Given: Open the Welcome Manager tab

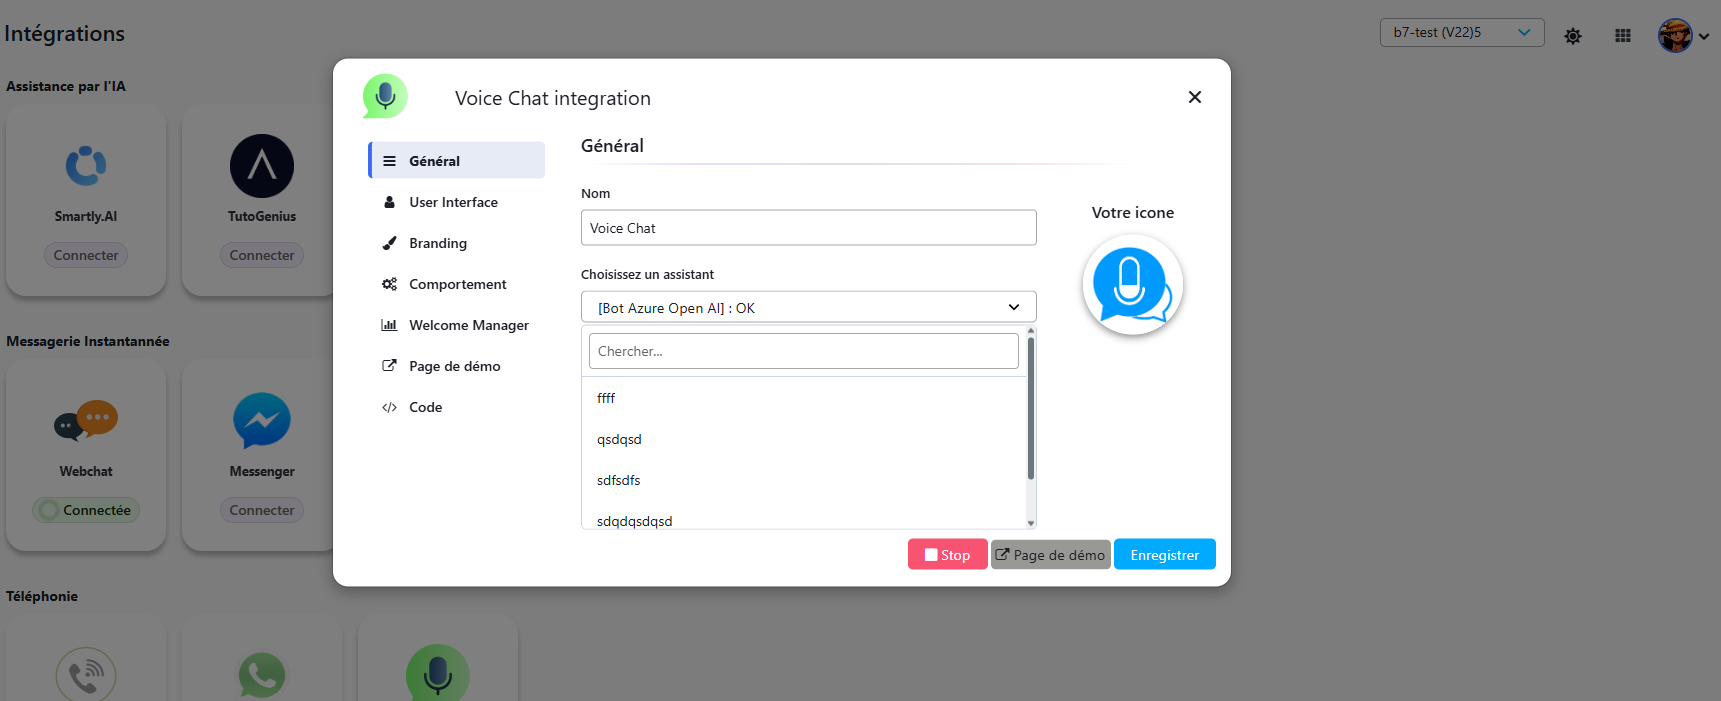Looking at the screenshot, I should click(456, 325).
